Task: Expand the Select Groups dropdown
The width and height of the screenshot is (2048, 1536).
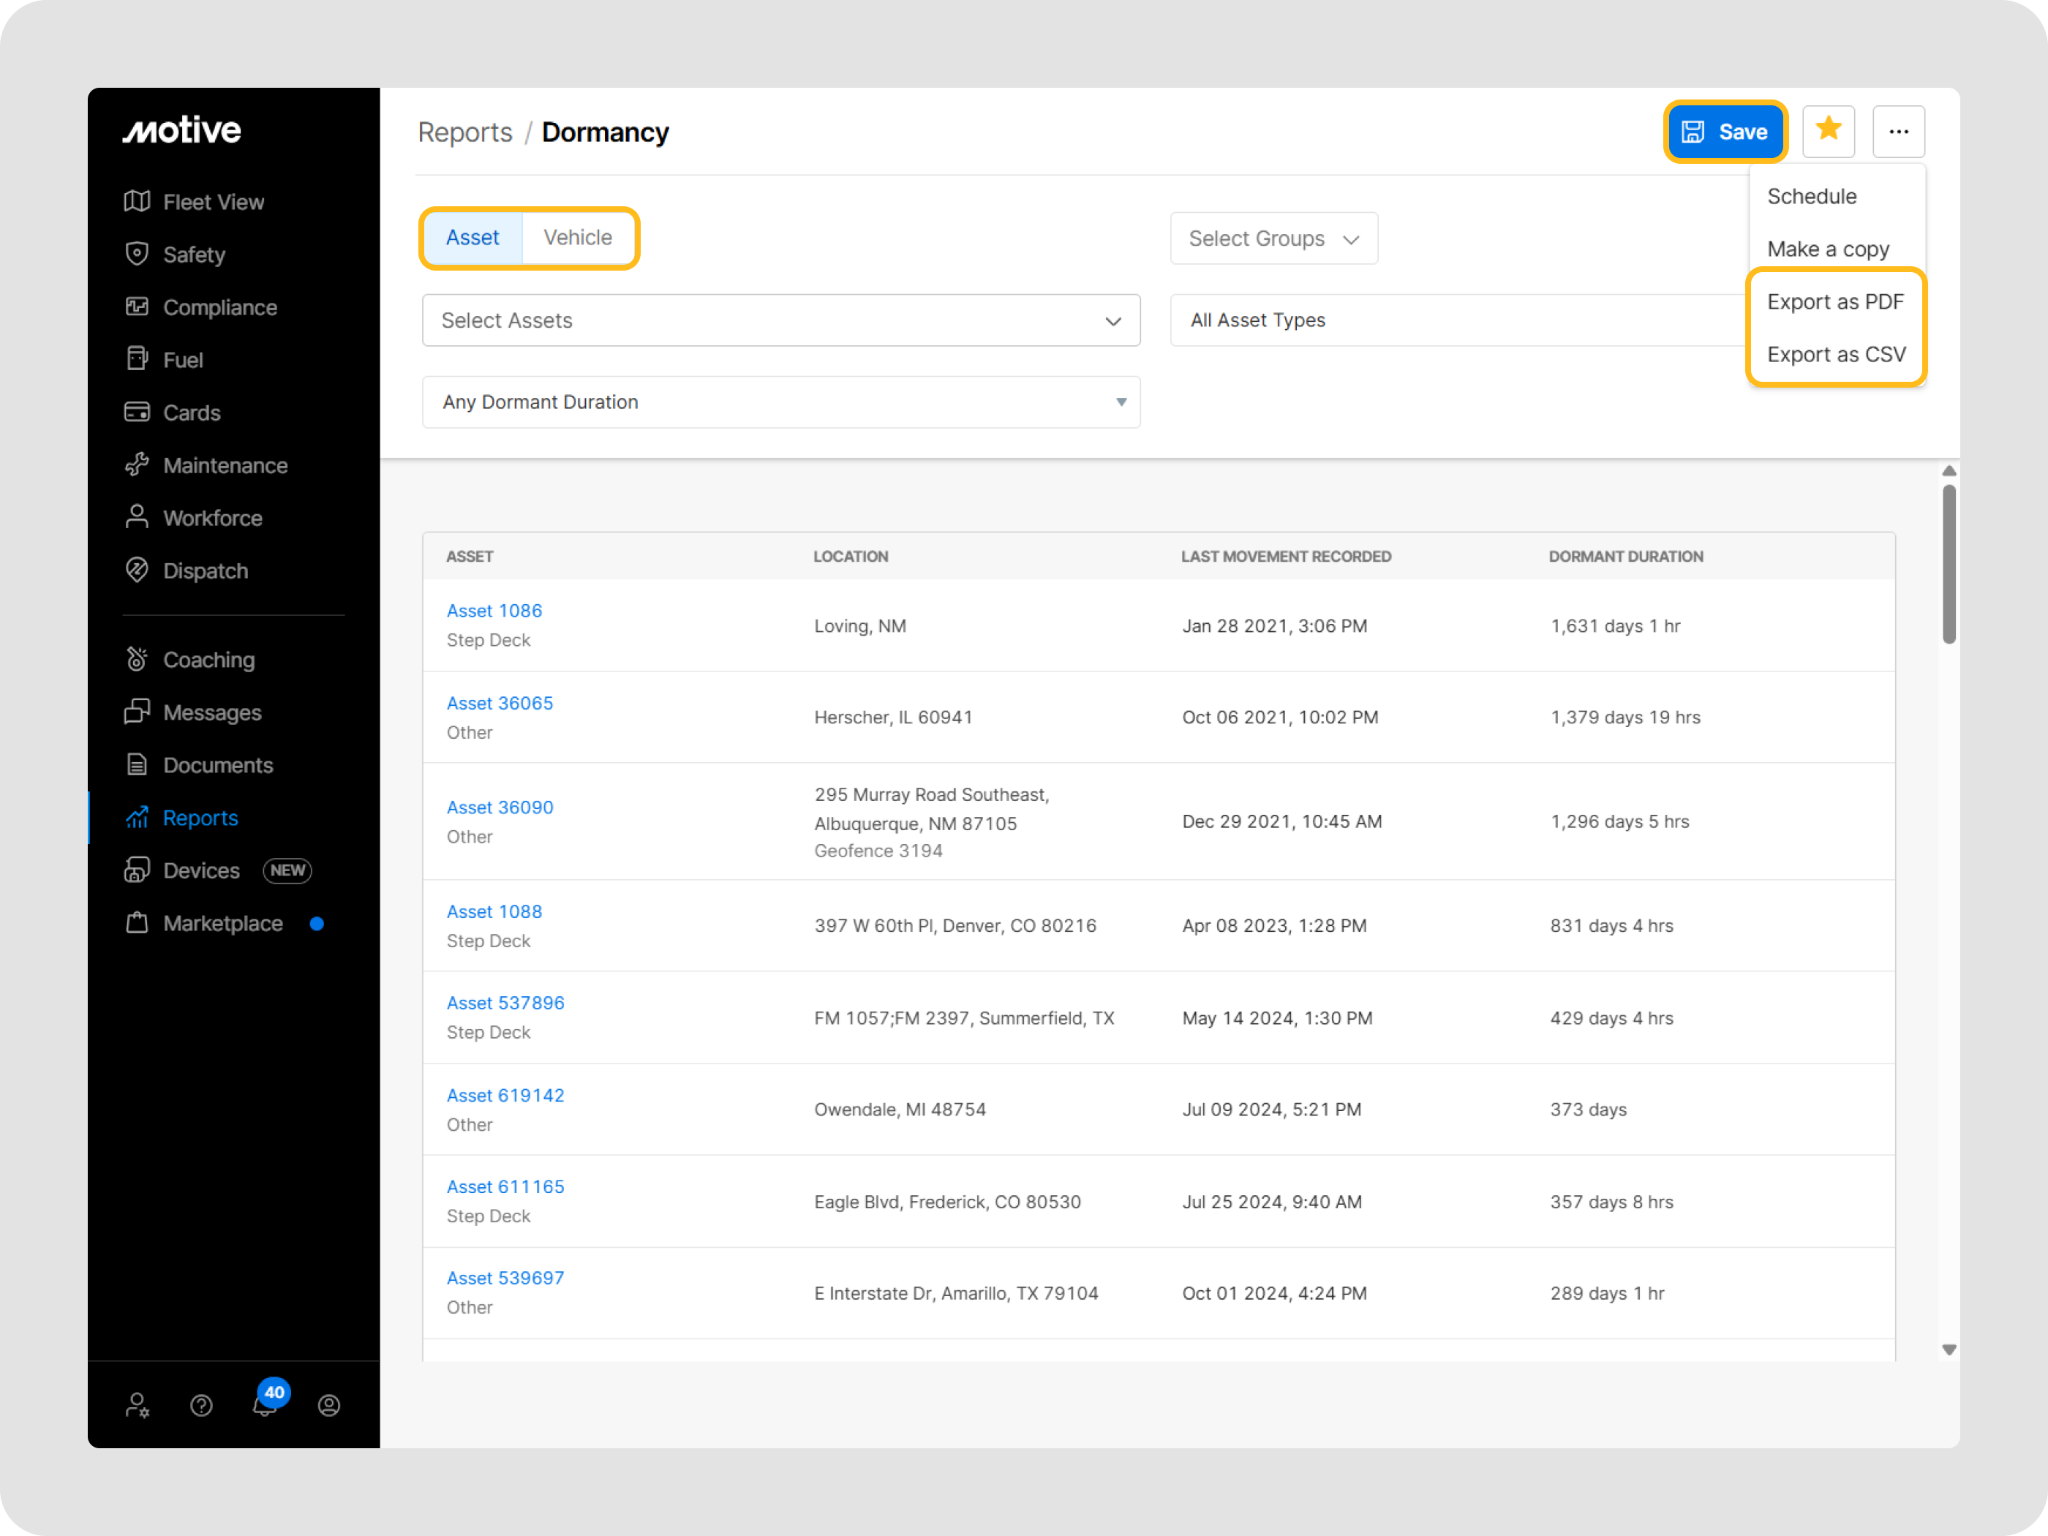Action: (x=1273, y=239)
